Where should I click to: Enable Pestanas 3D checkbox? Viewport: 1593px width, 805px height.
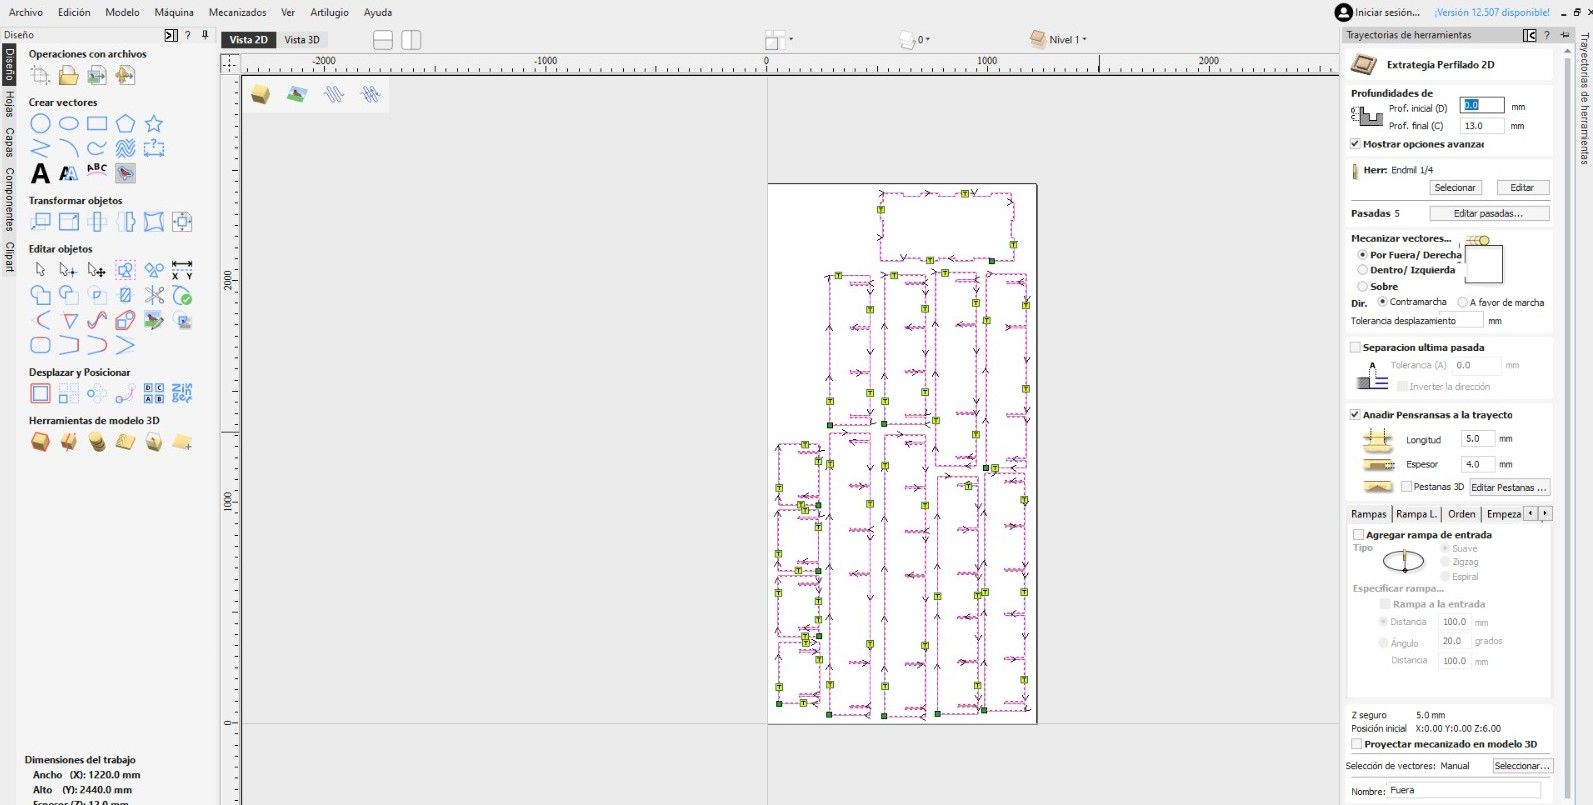pos(1406,487)
